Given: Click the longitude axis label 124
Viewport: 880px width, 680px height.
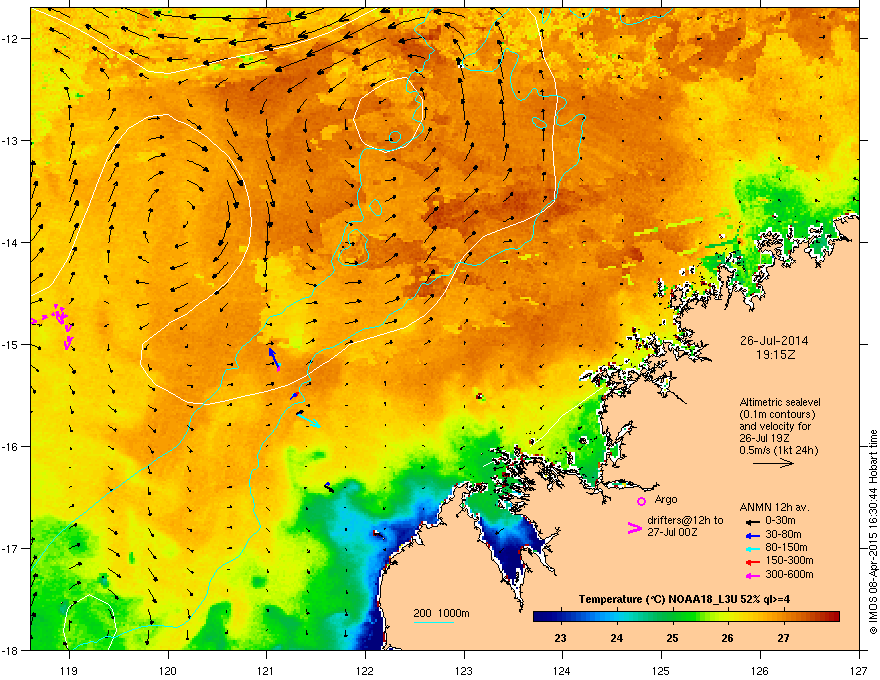Looking at the screenshot, I should 562,670.
